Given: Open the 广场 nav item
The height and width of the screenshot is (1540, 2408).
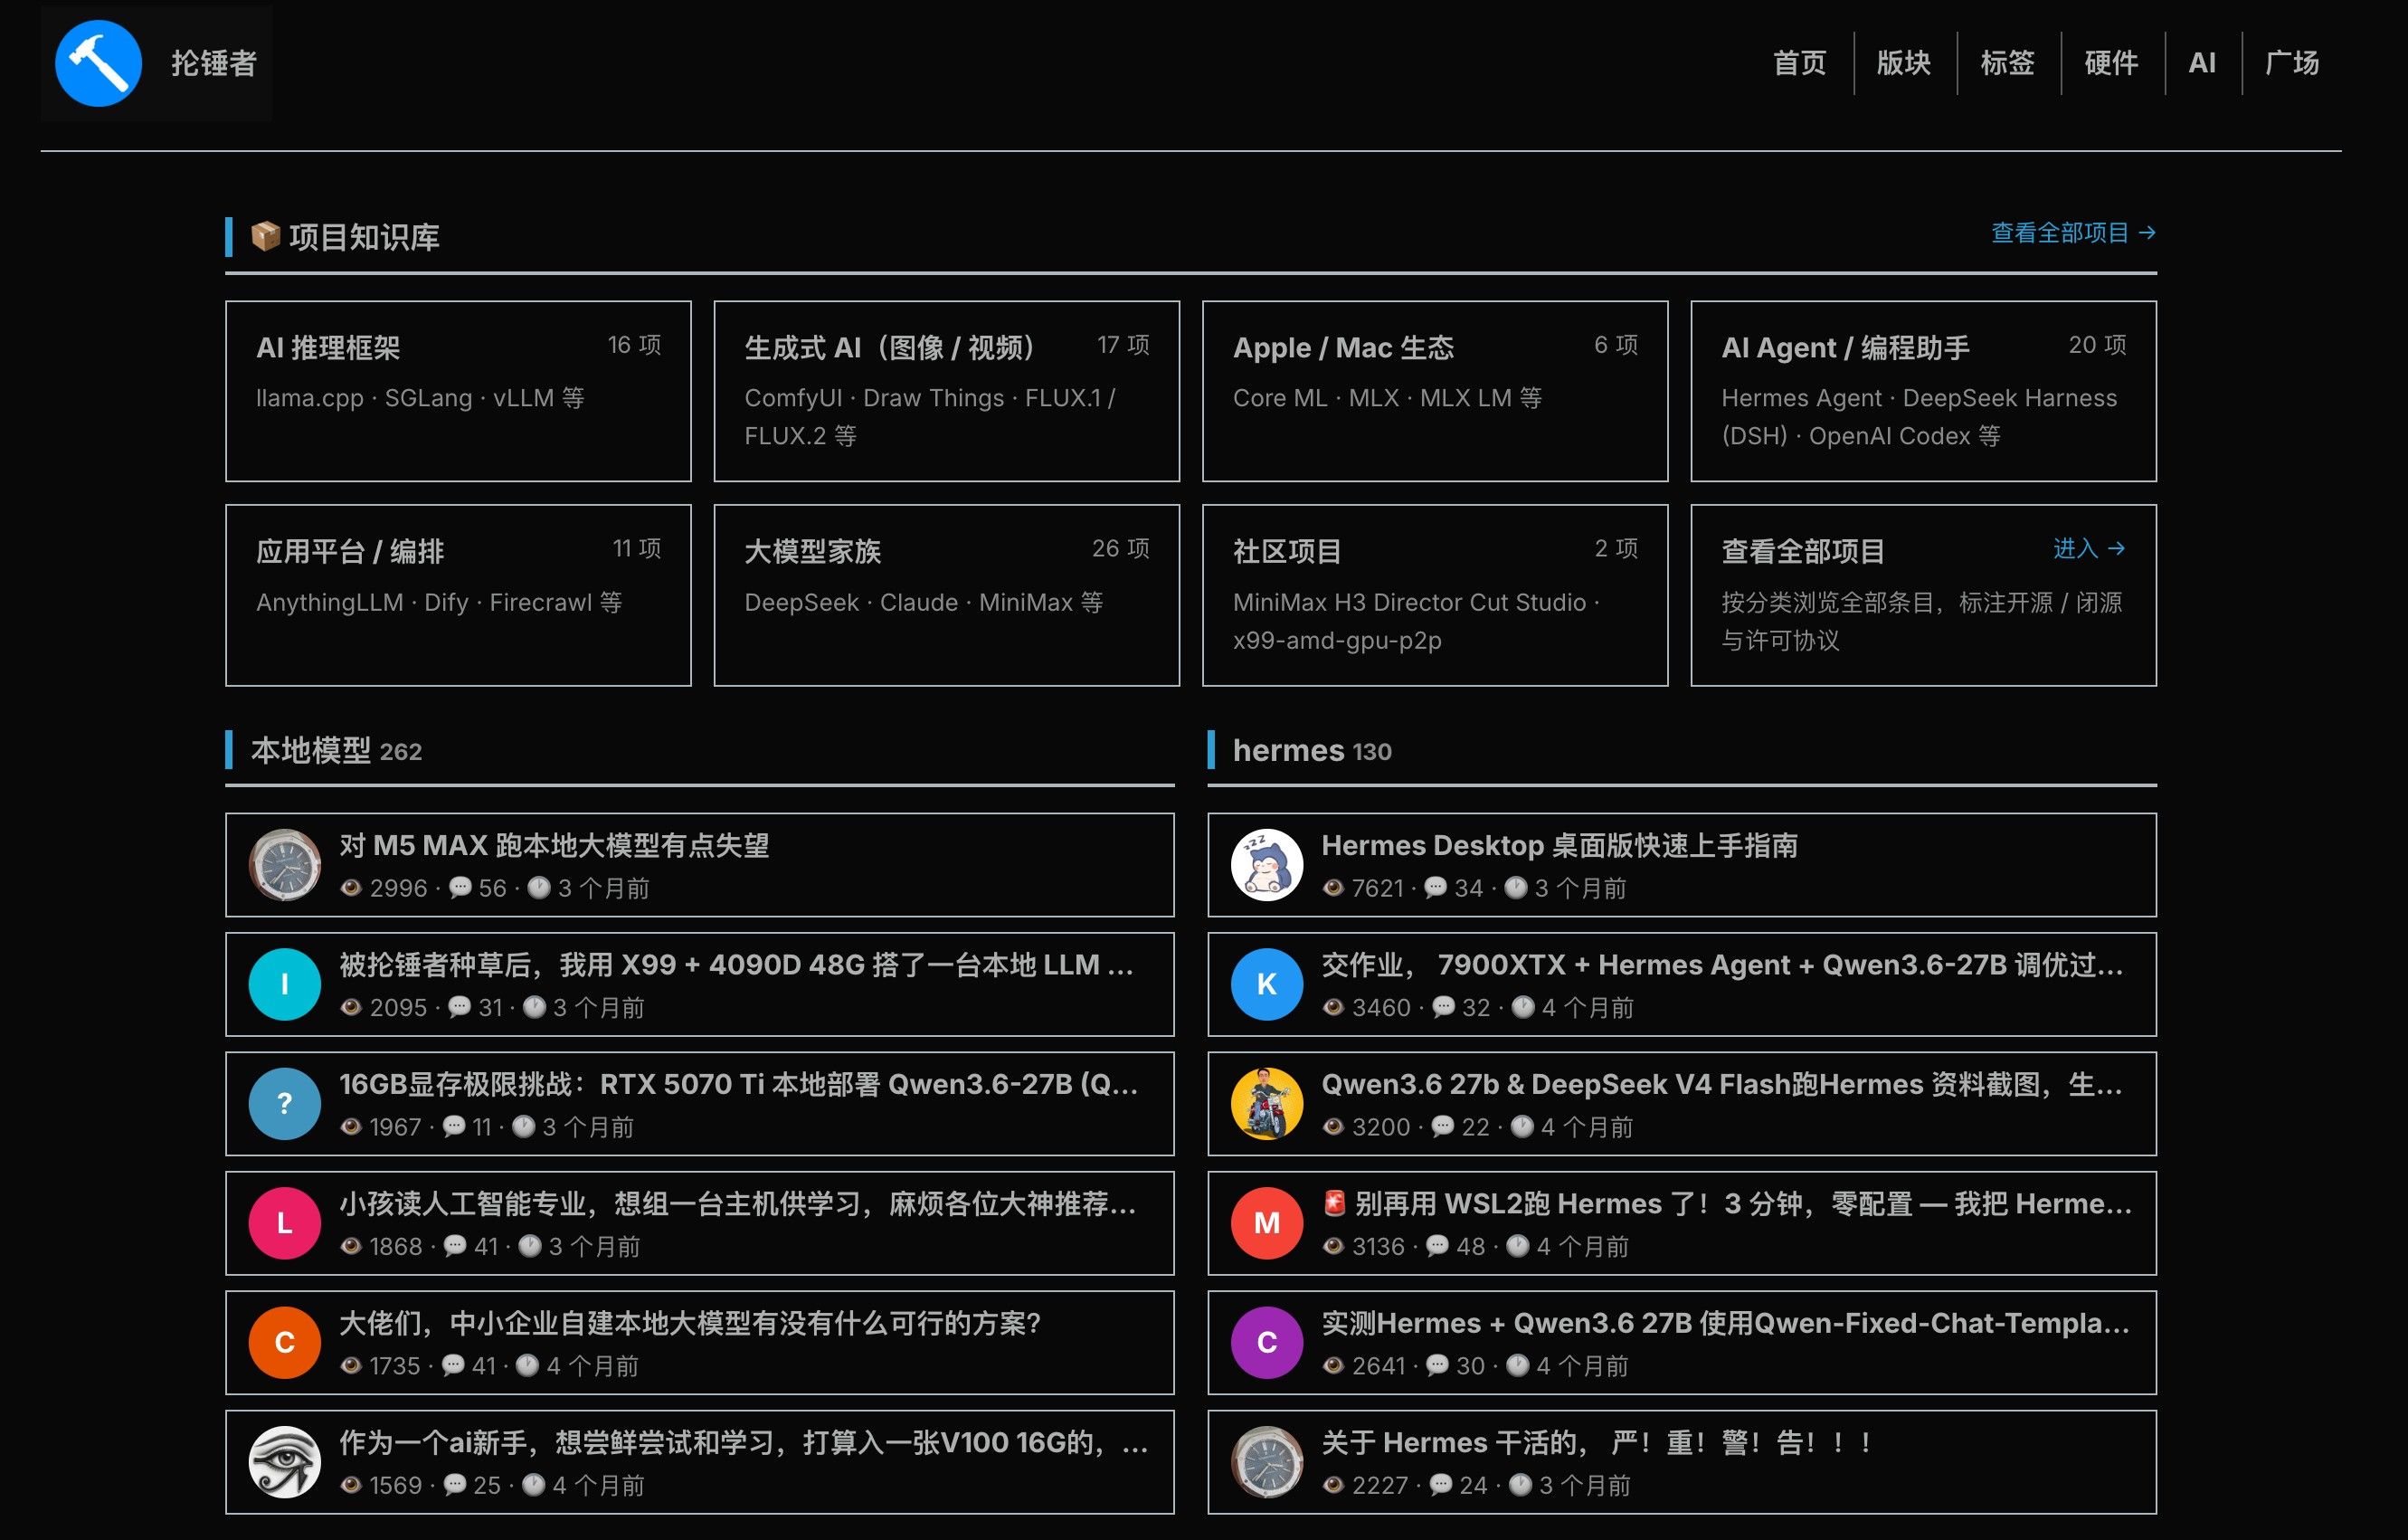Looking at the screenshot, I should click(2292, 63).
